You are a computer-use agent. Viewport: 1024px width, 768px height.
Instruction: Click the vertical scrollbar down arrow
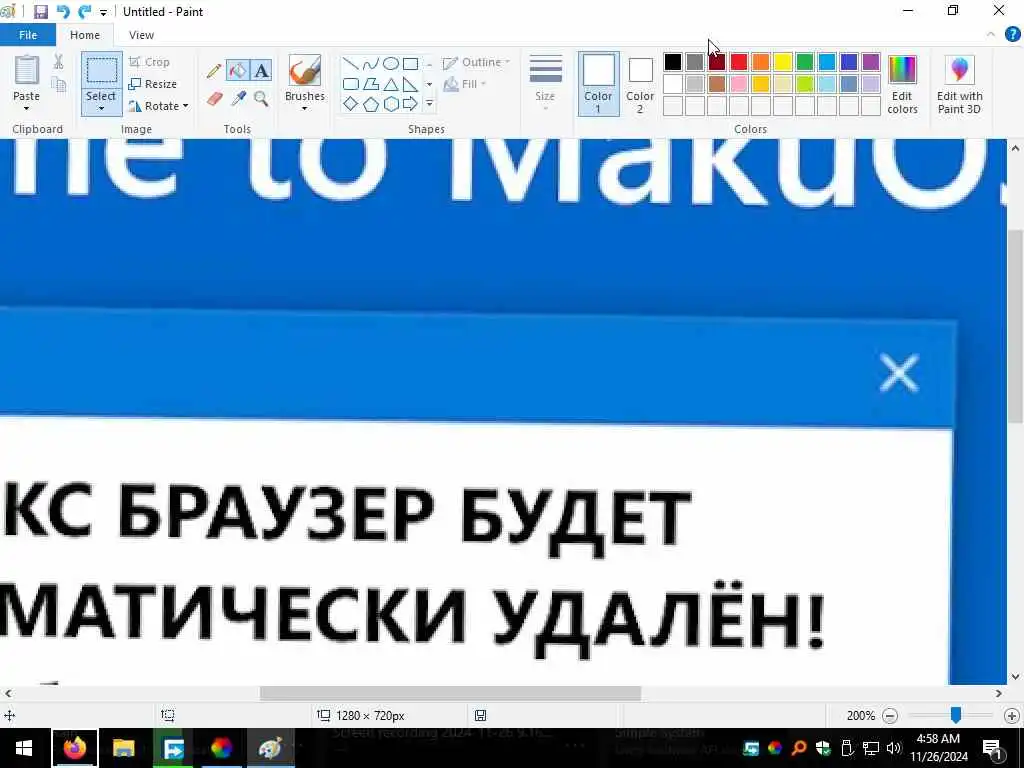(1015, 677)
